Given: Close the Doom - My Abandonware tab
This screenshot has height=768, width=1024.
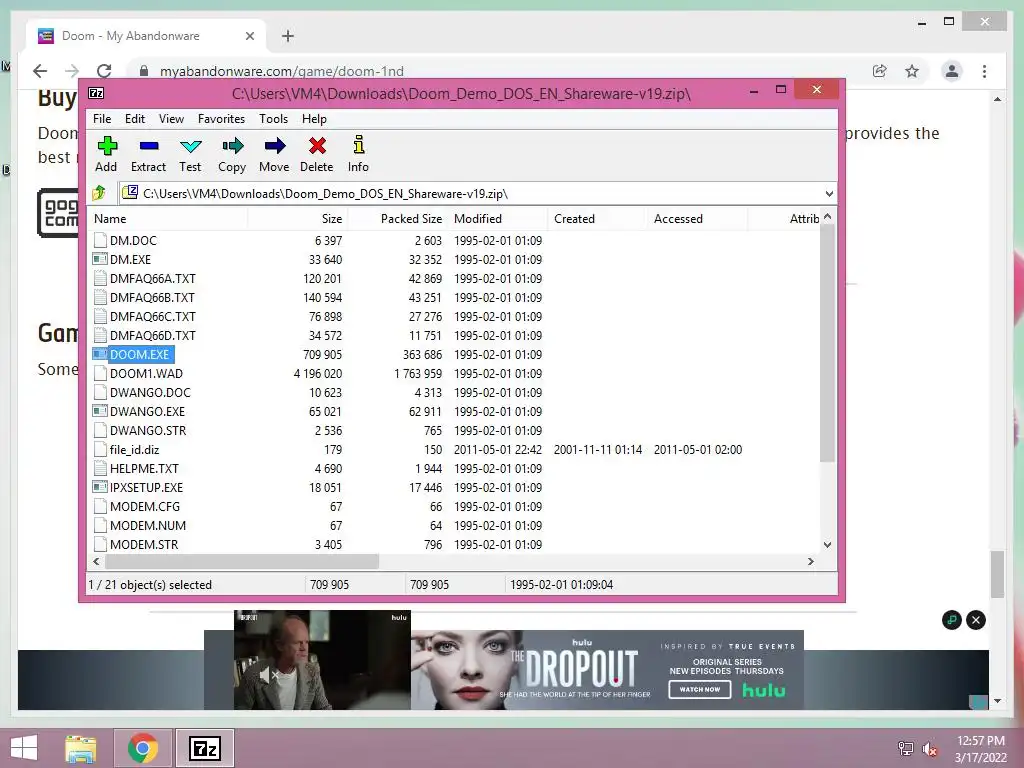Looking at the screenshot, I should coord(249,36).
